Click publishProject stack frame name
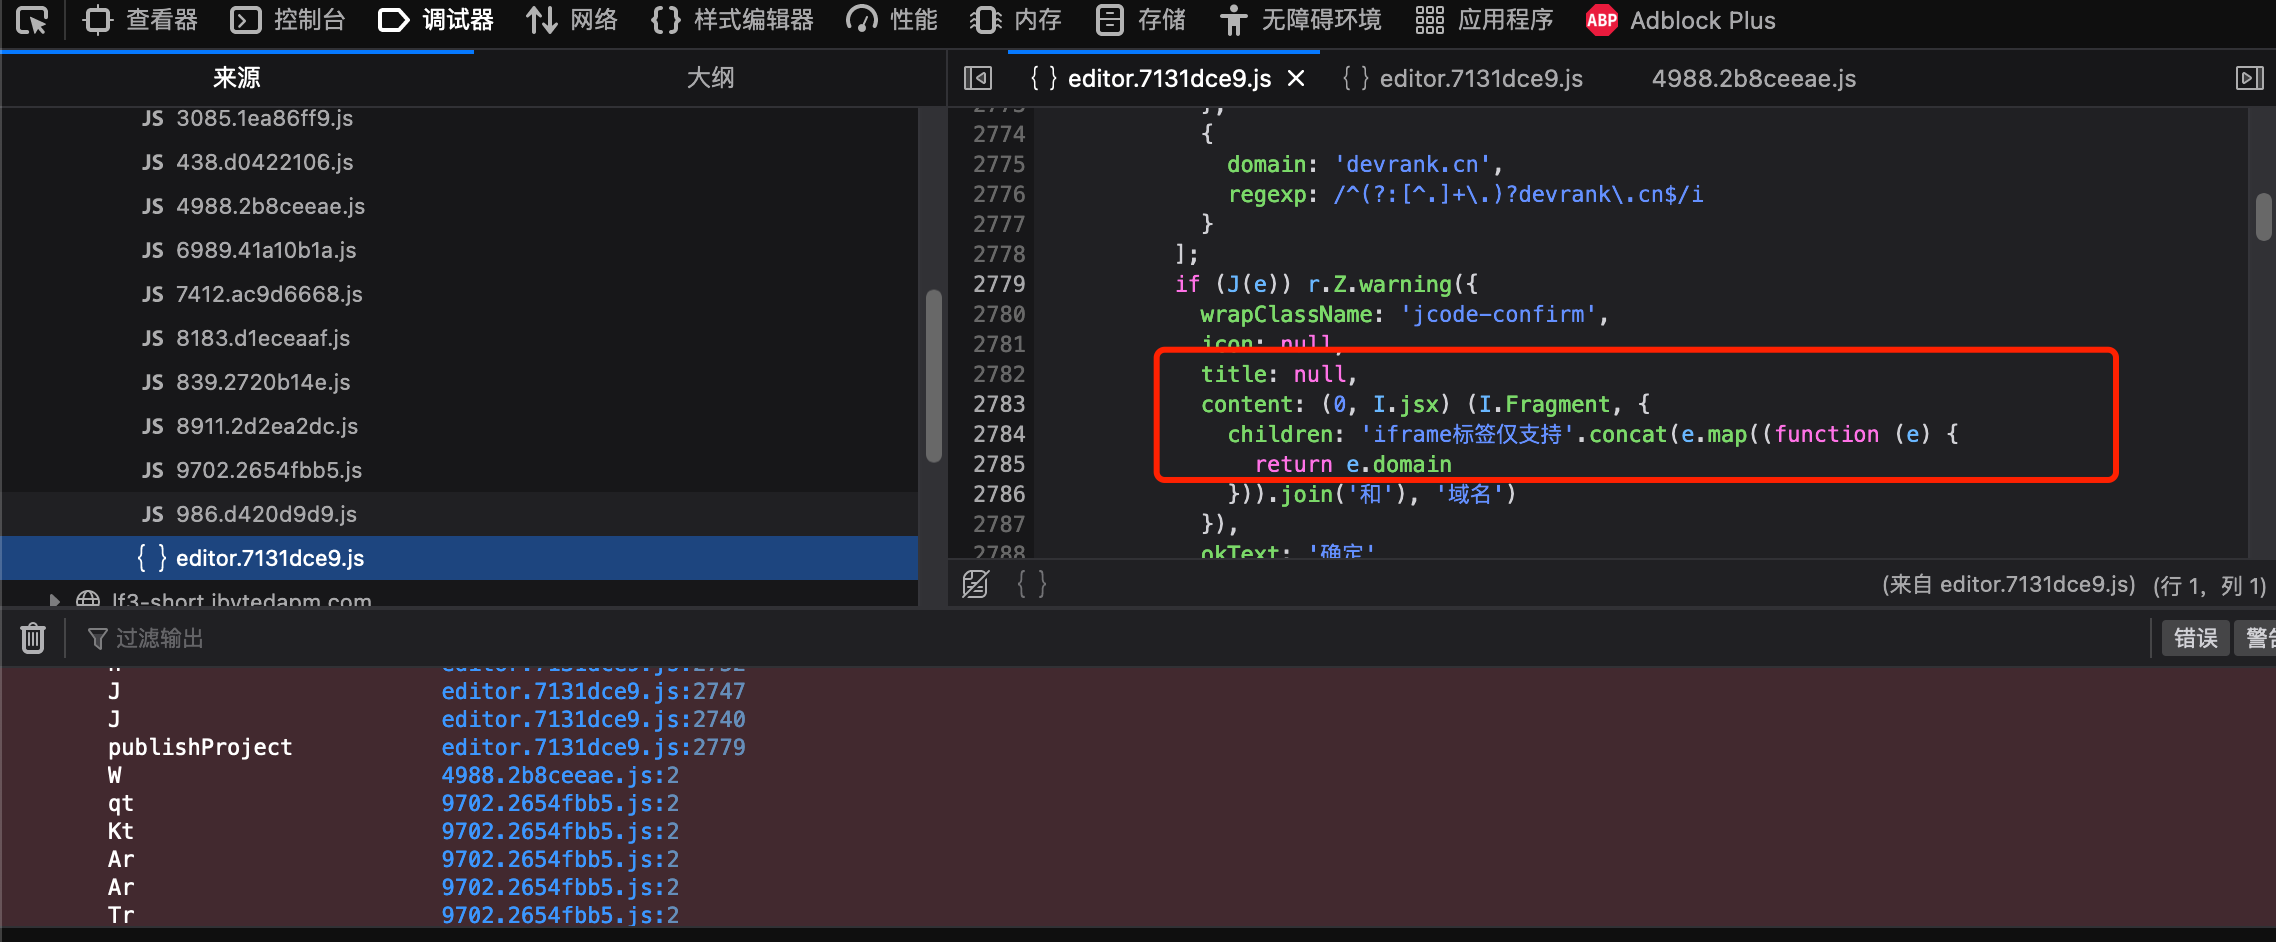 tap(200, 747)
